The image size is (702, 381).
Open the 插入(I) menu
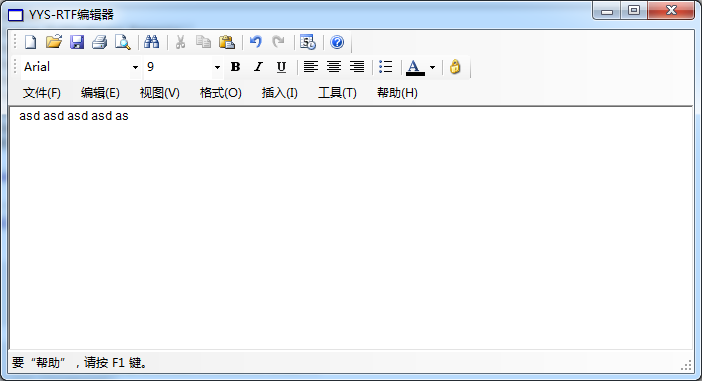[x=279, y=93]
